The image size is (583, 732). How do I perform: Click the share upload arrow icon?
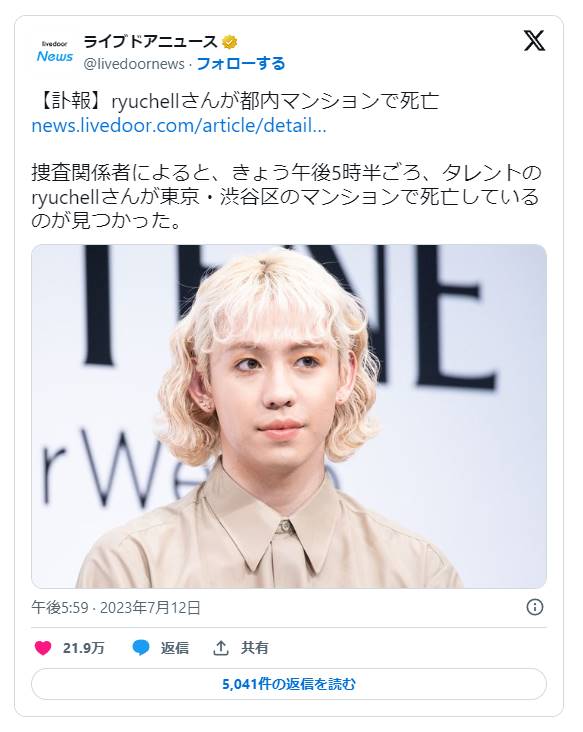[x=221, y=648]
